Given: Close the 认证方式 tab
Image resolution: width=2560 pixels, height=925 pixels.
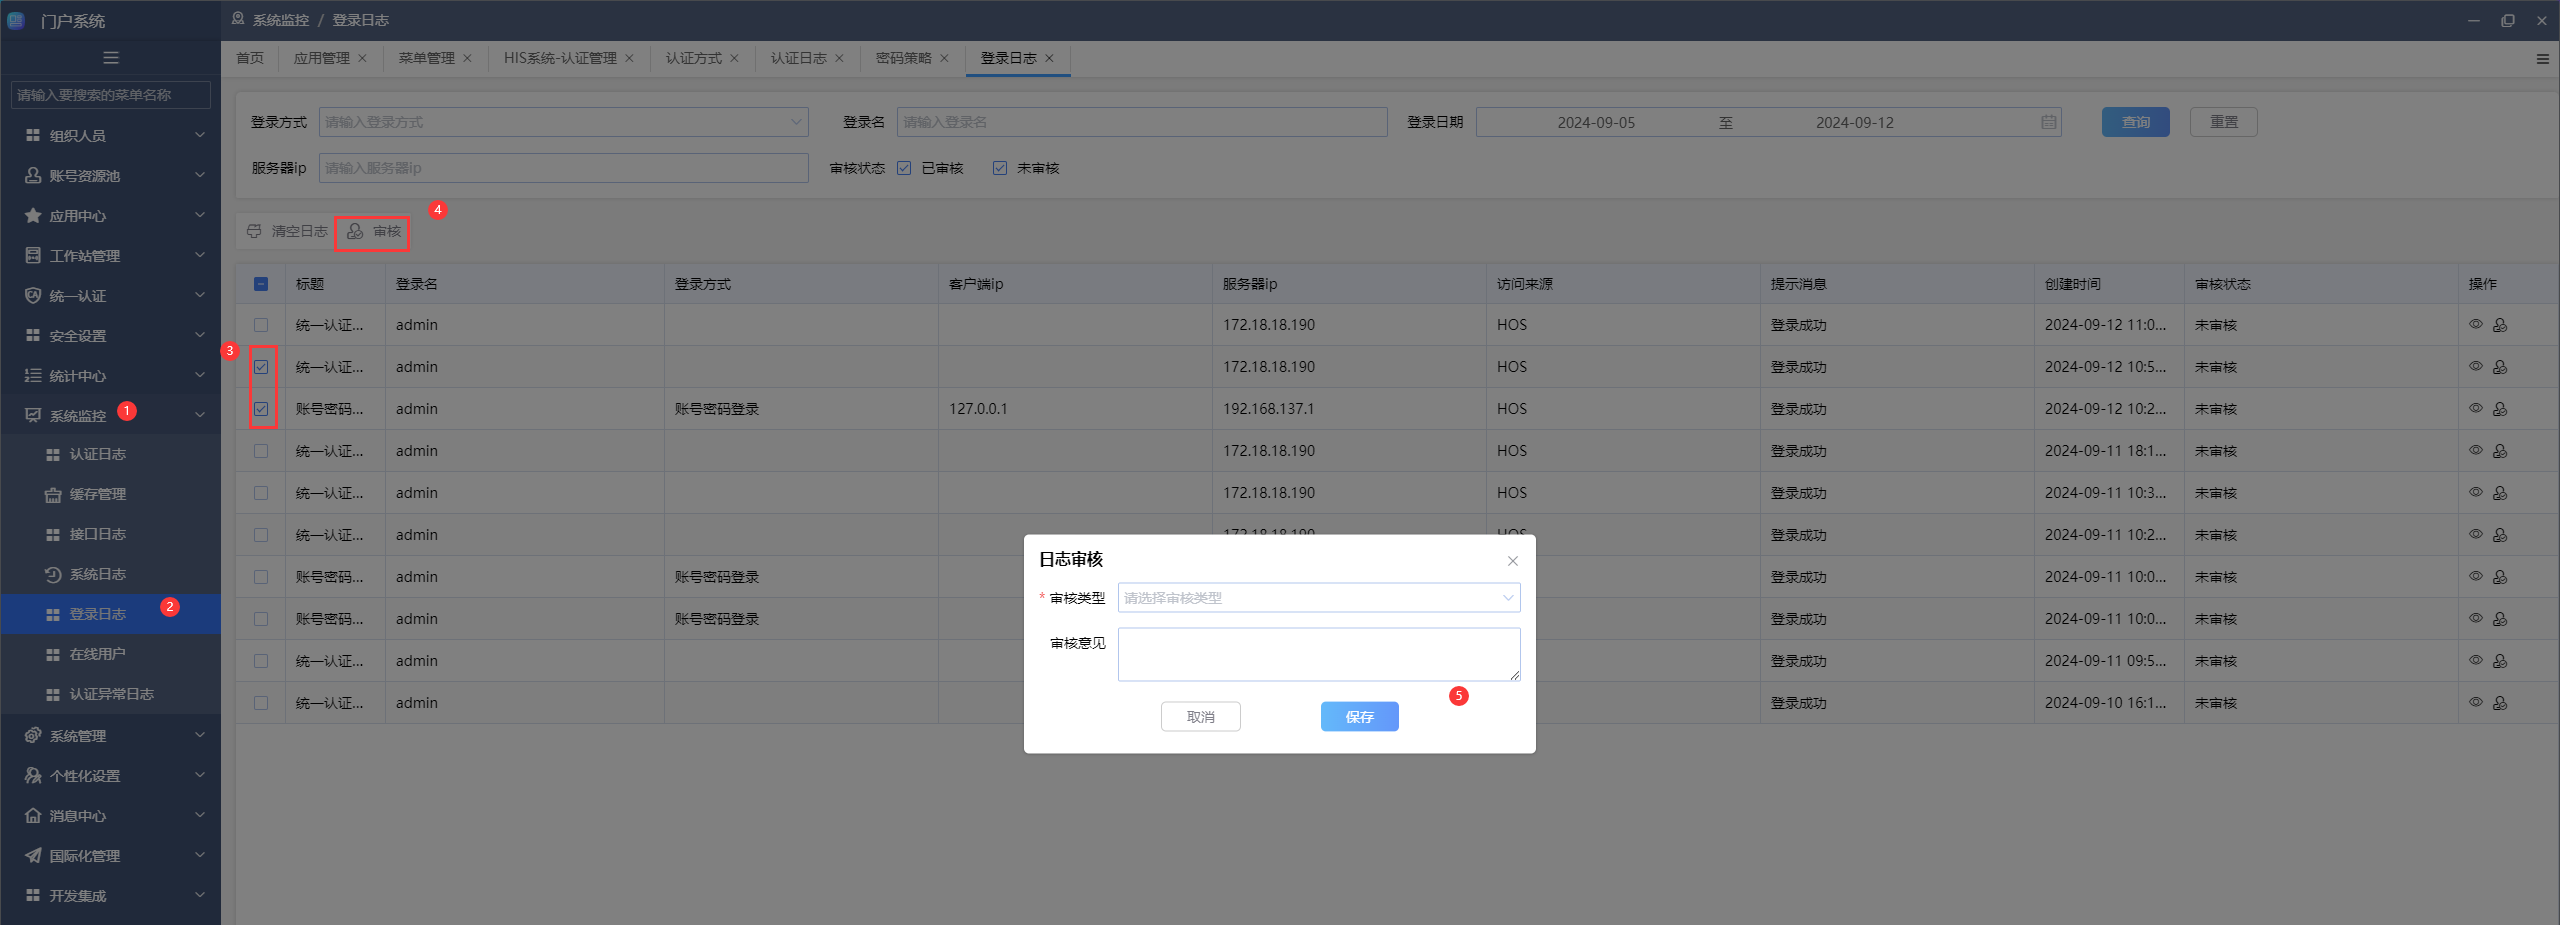Looking at the screenshot, I should pyautogui.click(x=734, y=58).
